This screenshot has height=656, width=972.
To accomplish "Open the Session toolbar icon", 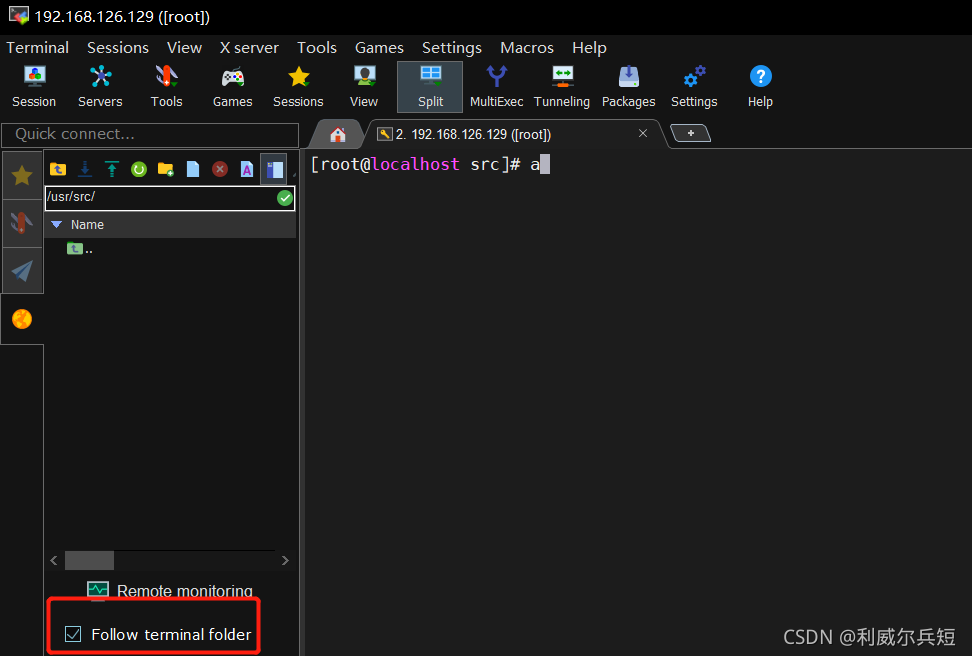I will [34, 87].
